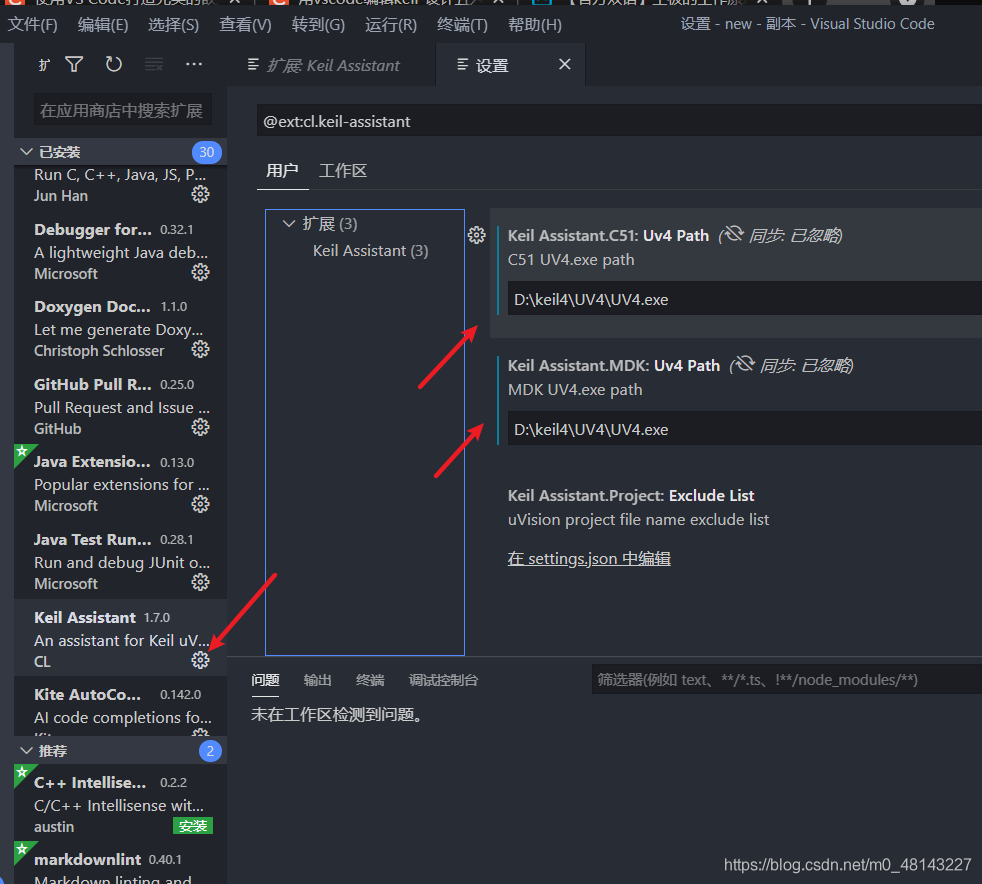Image resolution: width=982 pixels, height=884 pixels.
Task: Switch to the 问题 panel tab
Action: coord(265,680)
